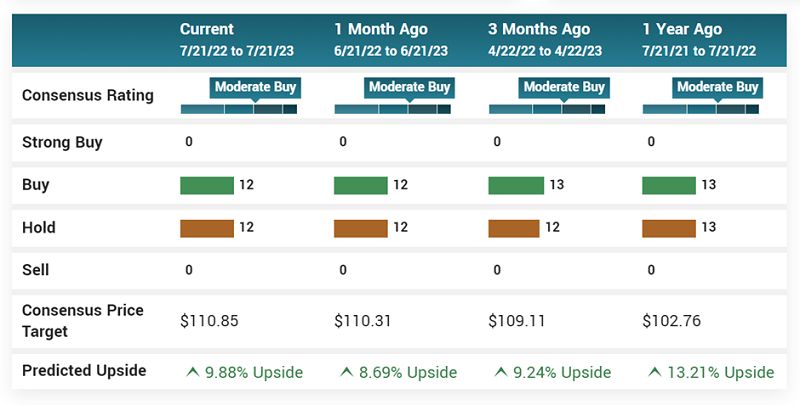Select the 3 Months Ago column header
The height and width of the screenshot is (405, 800).
click(x=539, y=30)
